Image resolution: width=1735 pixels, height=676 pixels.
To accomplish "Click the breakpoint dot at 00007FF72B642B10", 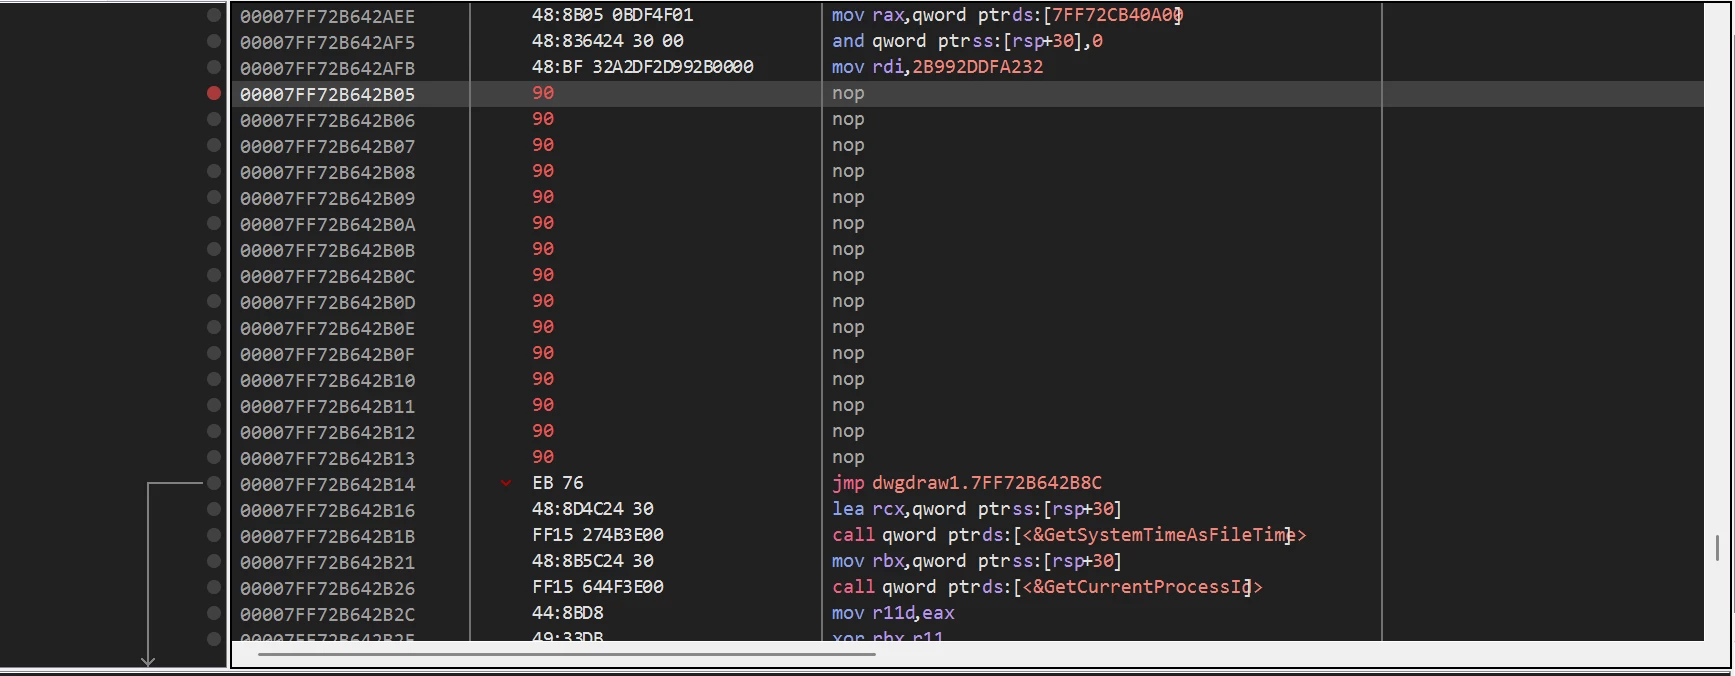I will pos(213,379).
